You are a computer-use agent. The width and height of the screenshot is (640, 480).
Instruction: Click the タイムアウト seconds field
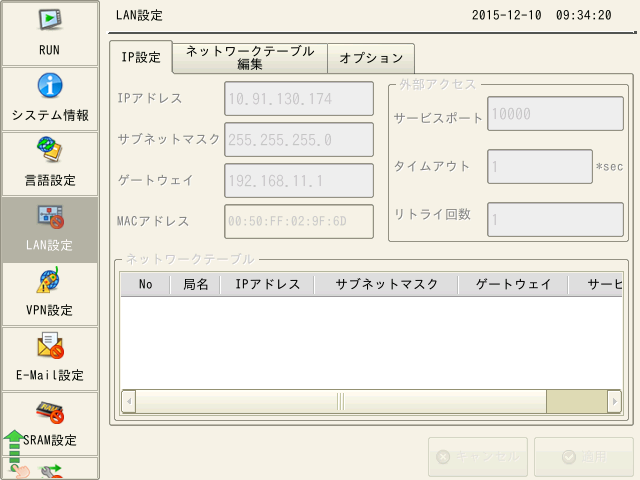(x=540, y=167)
